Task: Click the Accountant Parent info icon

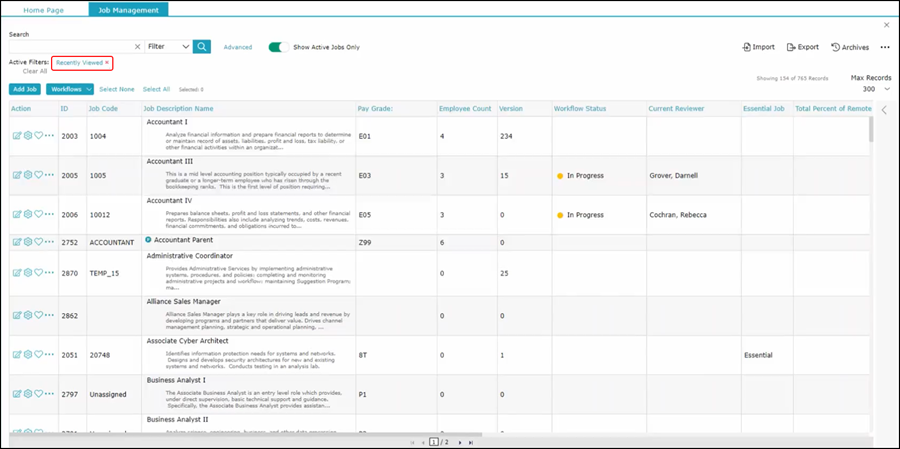Action: pyautogui.click(x=148, y=240)
